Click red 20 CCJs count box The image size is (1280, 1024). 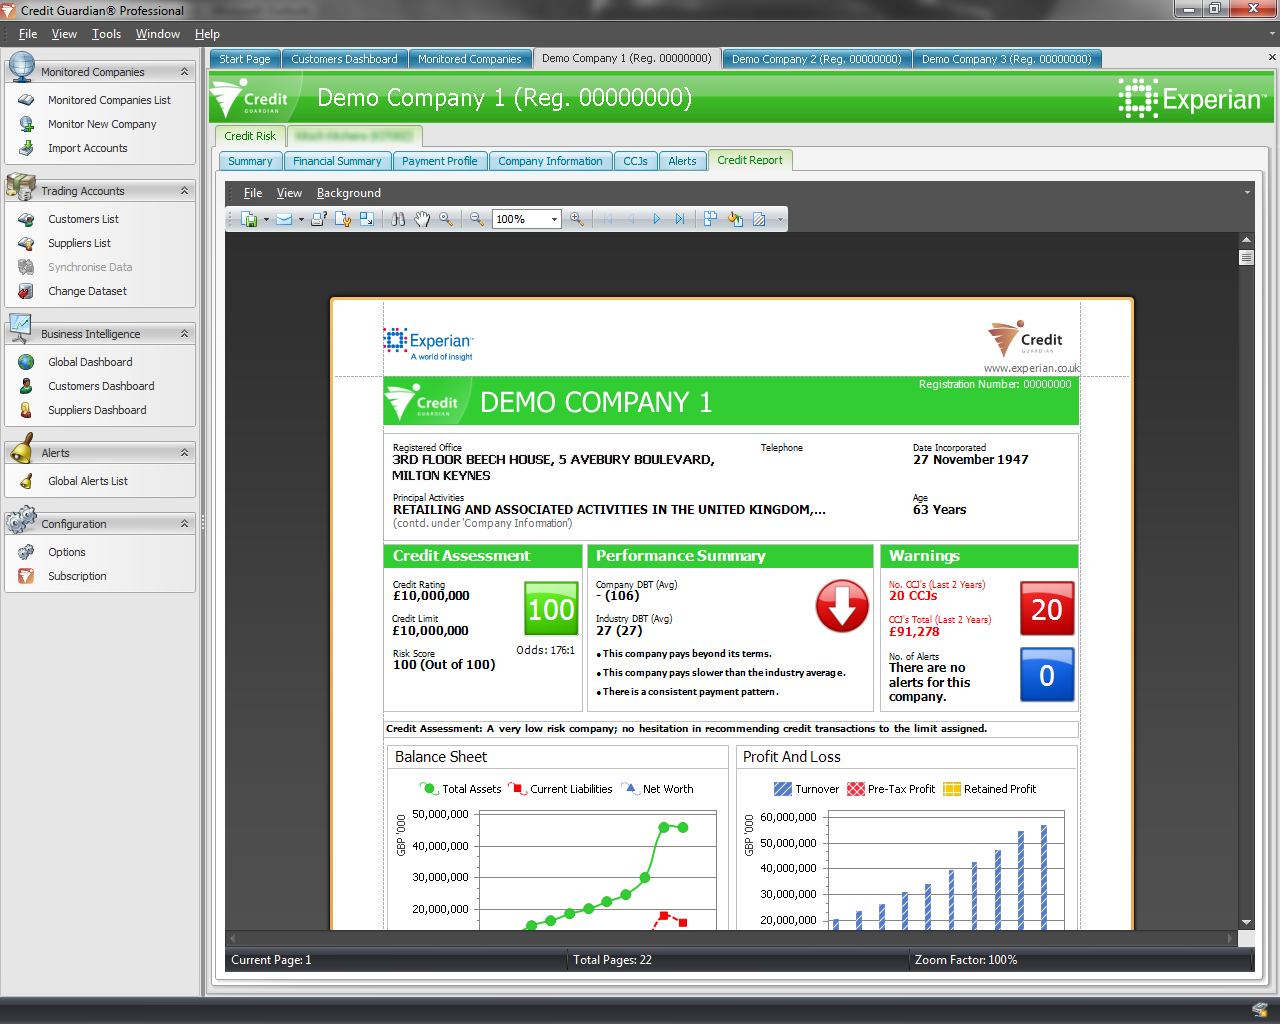tap(1047, 609)
